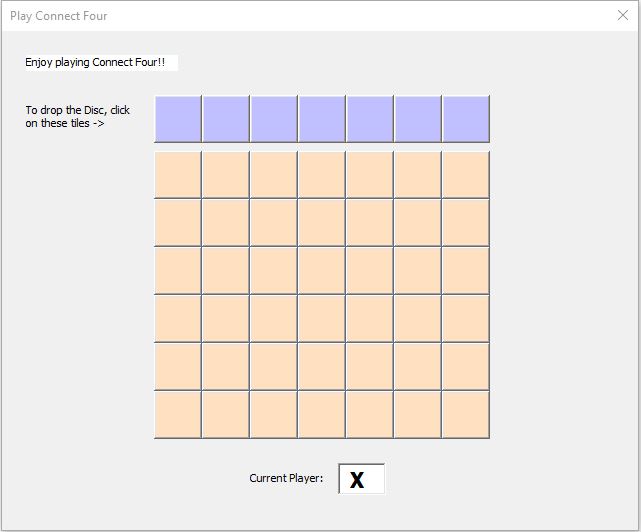Drop a disc in the sixth purple tile
The width and height of the screenshot is (641, 532).
418,119
